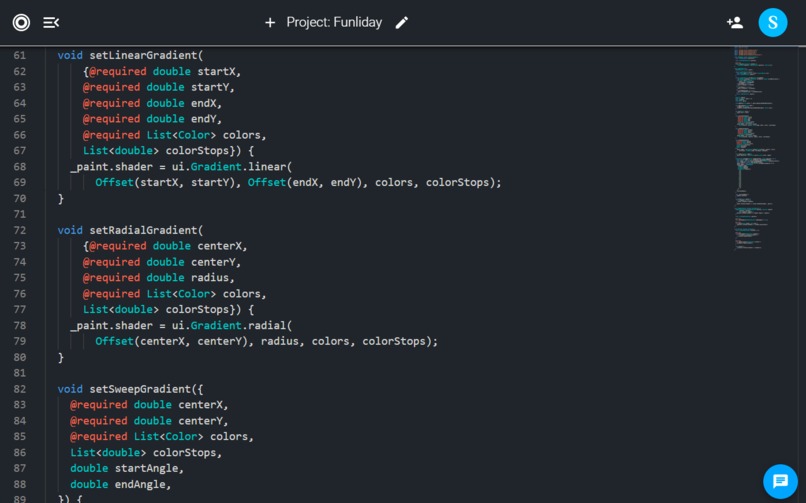Click Offset(centerX, centerY) on line 79
Viewport: 806px width, 503px height.
tap(174, 341)
